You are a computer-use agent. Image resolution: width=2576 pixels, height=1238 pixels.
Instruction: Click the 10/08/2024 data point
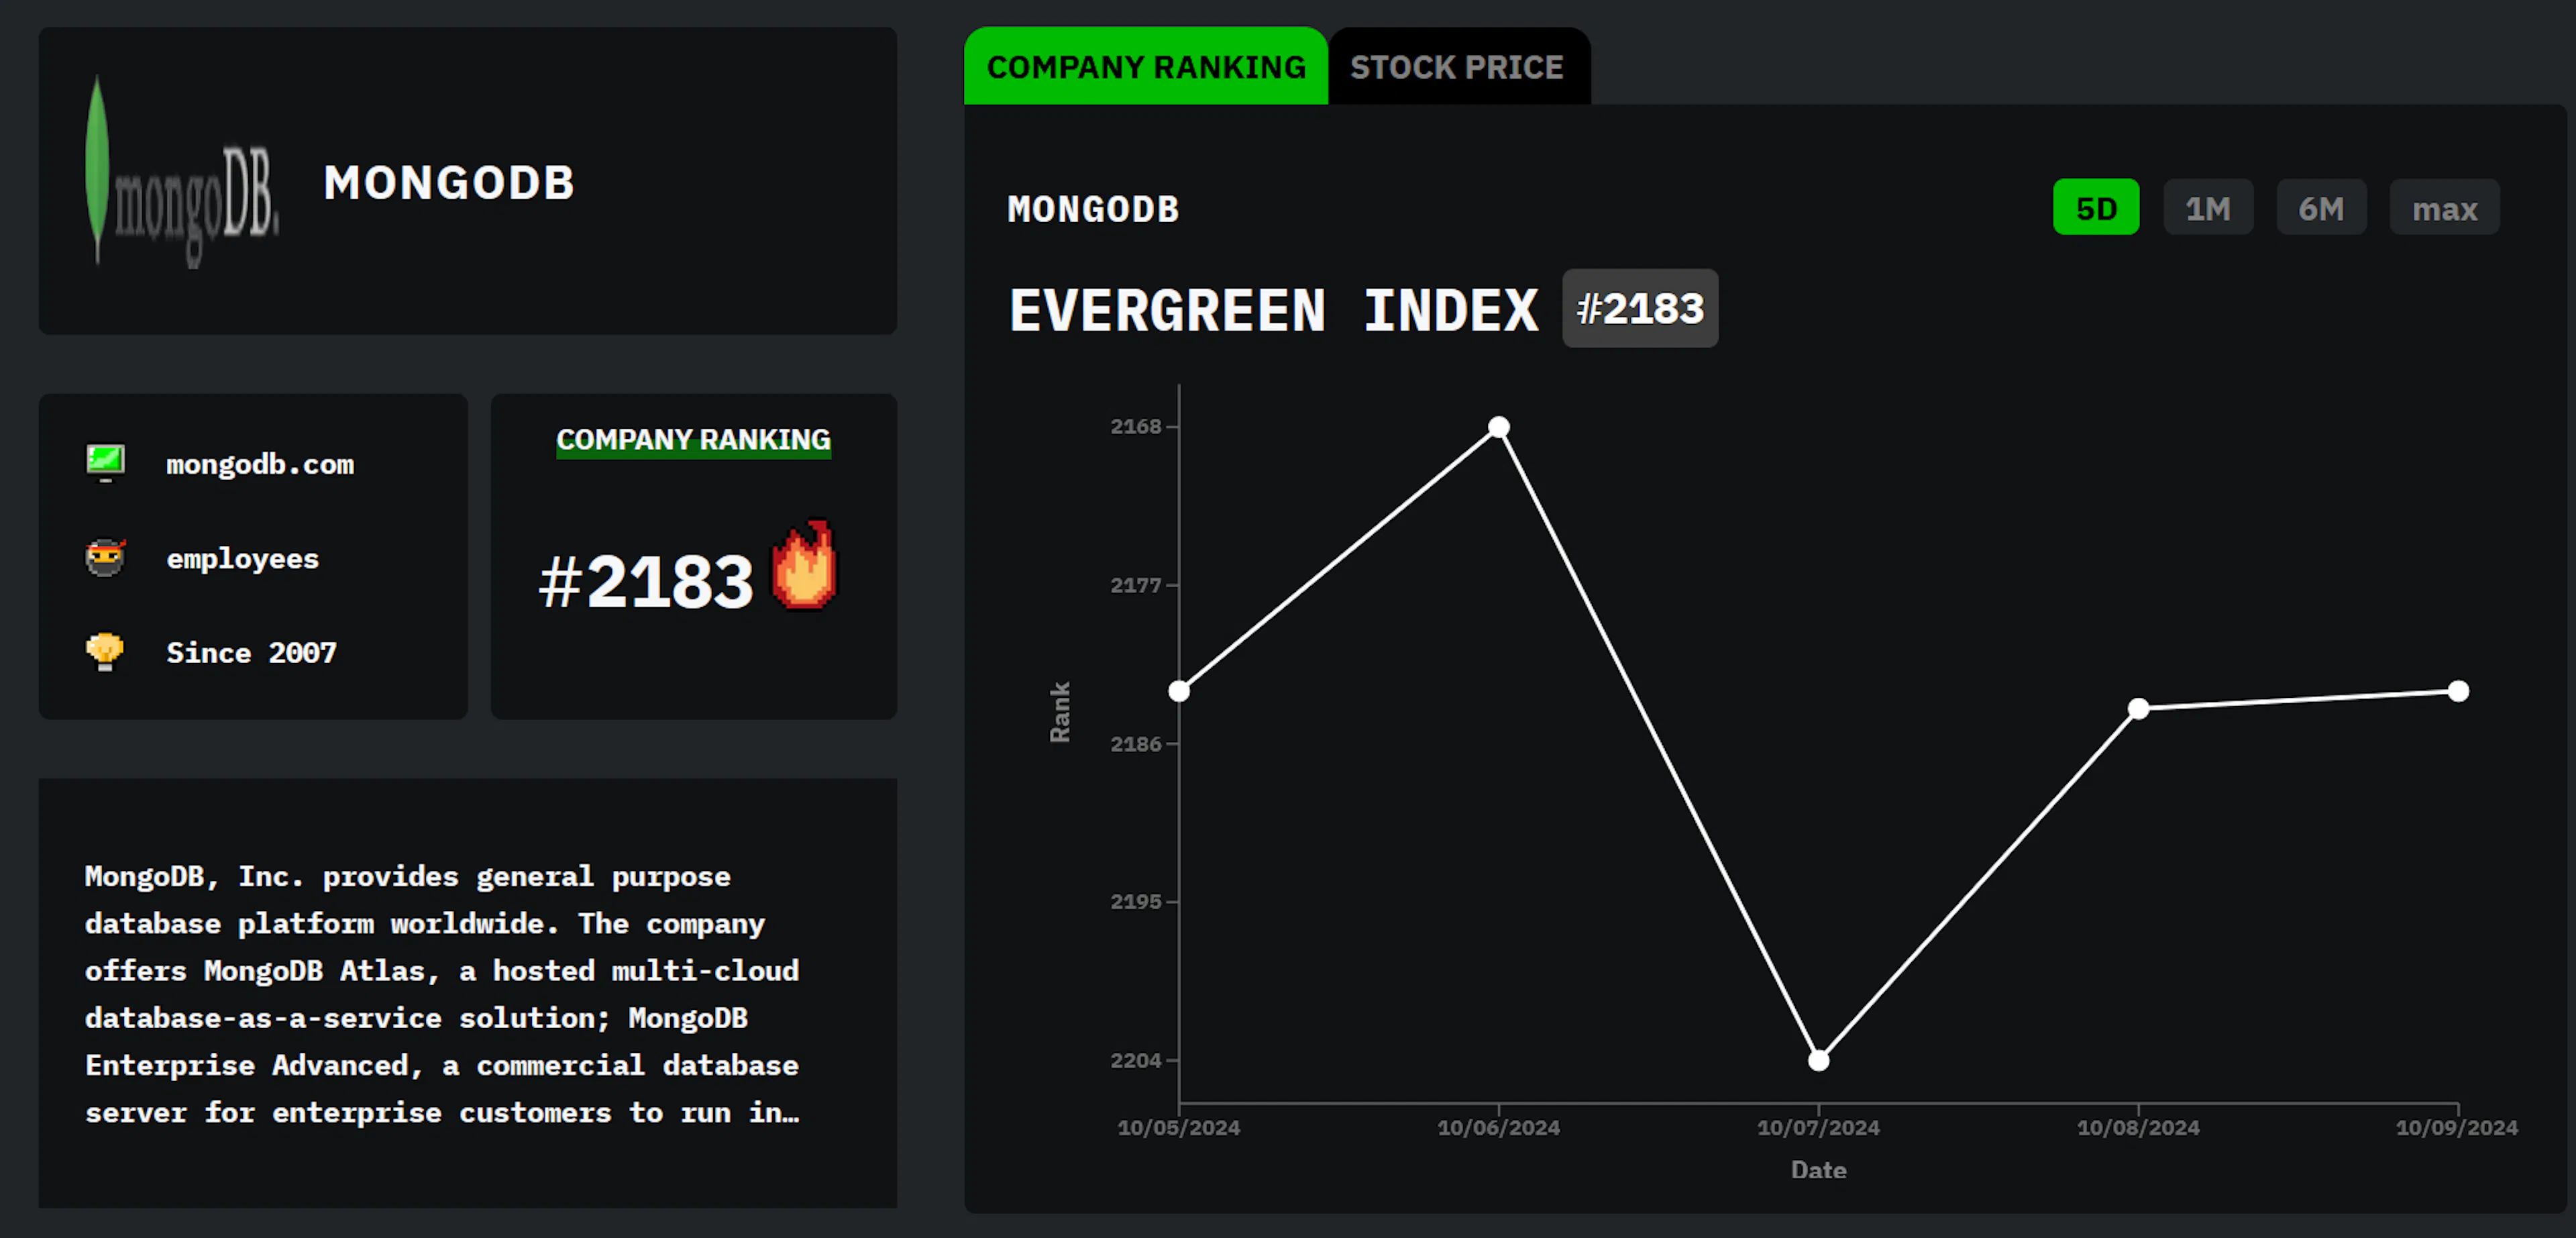[x=2138, y=709]
